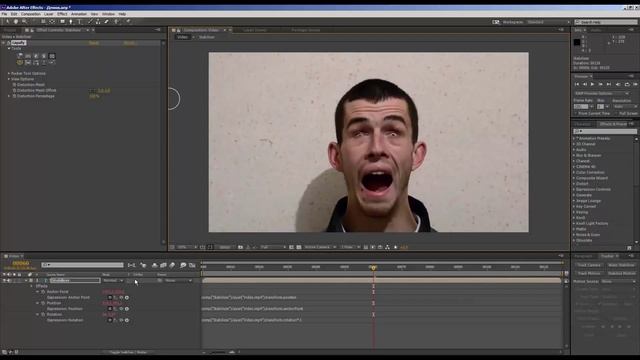The image size is (640, 360).
Task: Select the Puppet Pin tool
Action: tap(128, 22)
